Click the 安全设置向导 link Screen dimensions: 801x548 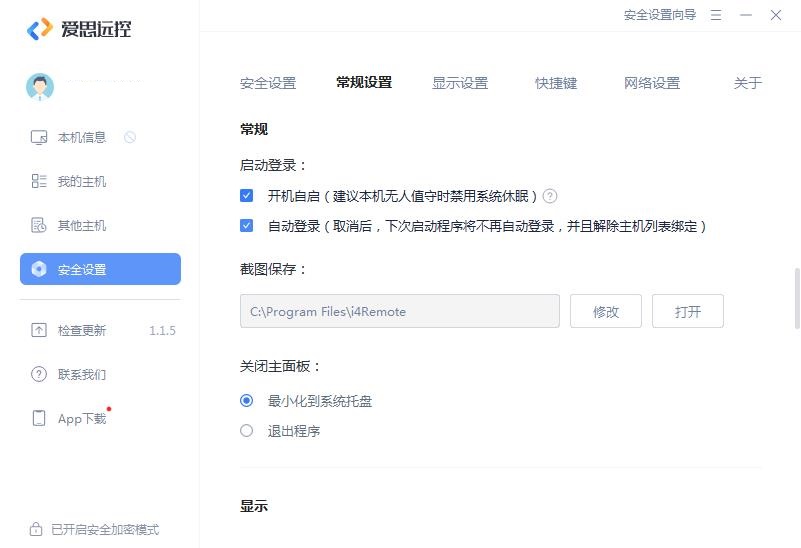click(x=660, y=15)
